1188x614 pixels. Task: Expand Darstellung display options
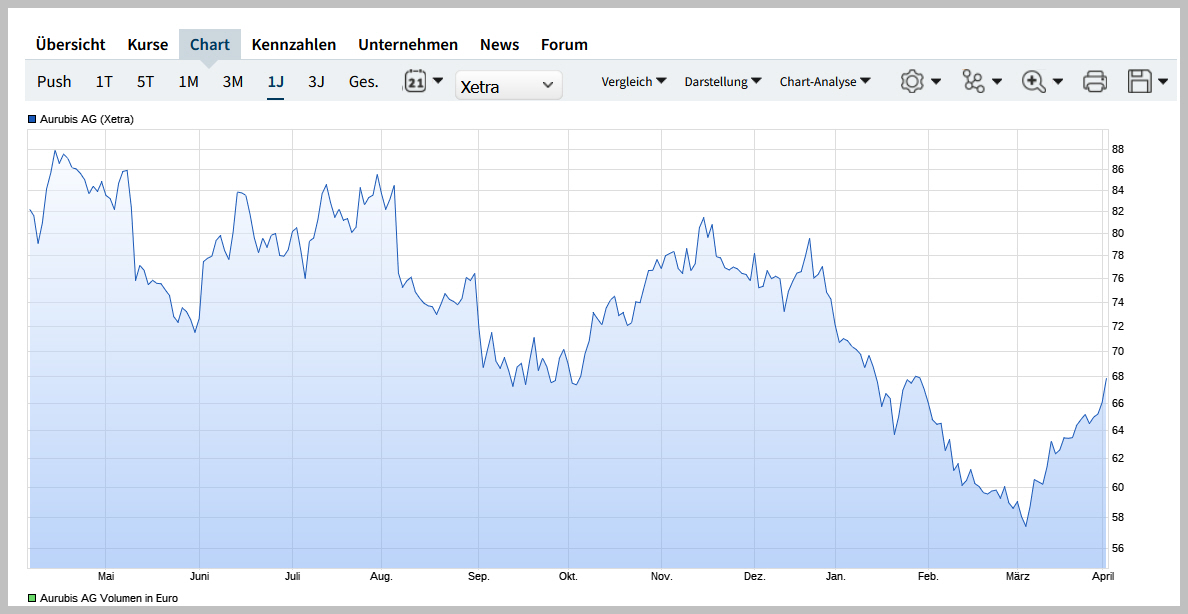click(722, 81)
